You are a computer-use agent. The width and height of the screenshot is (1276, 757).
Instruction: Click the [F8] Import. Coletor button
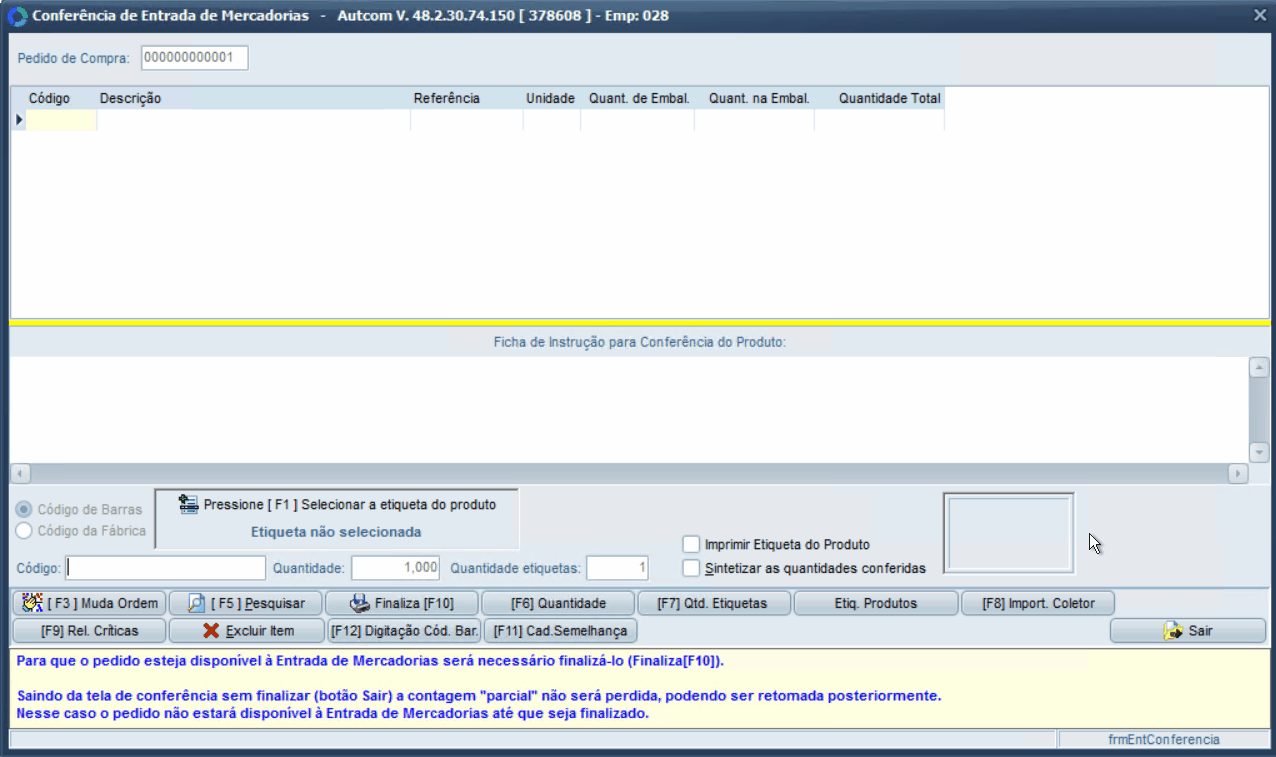click(x=1038, y=603)
